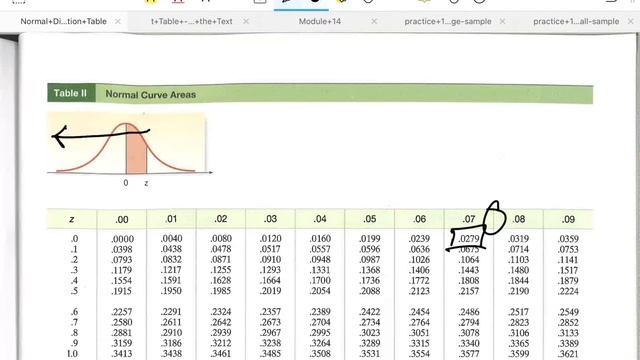Select the table value .0319

coord(519,238)
